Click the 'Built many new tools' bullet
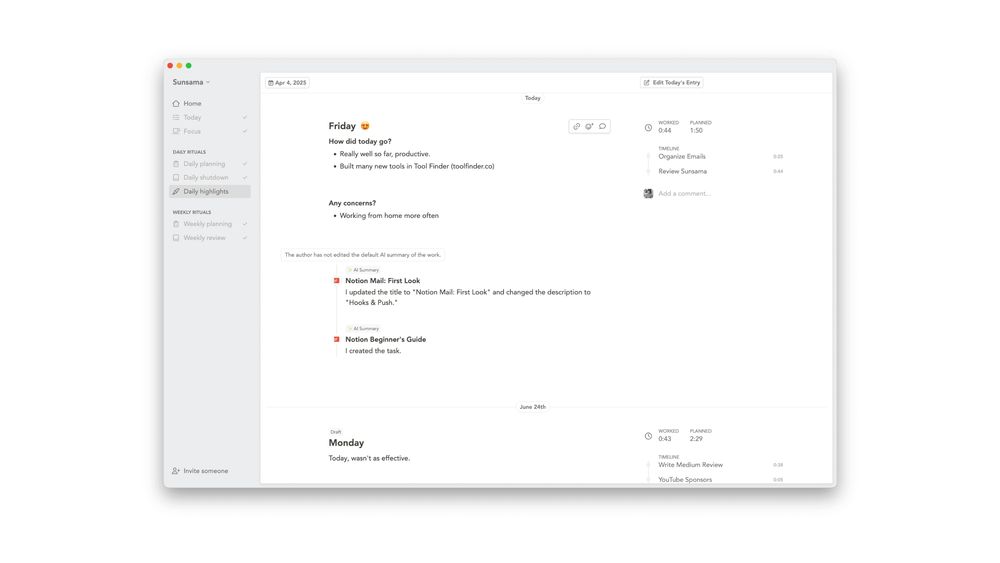 416,166
